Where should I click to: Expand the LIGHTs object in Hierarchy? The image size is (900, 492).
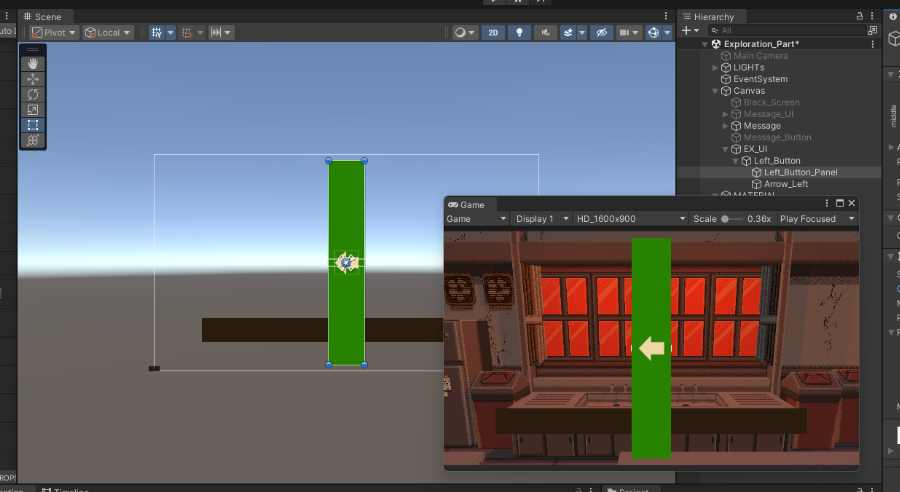(x=715, y=68)
